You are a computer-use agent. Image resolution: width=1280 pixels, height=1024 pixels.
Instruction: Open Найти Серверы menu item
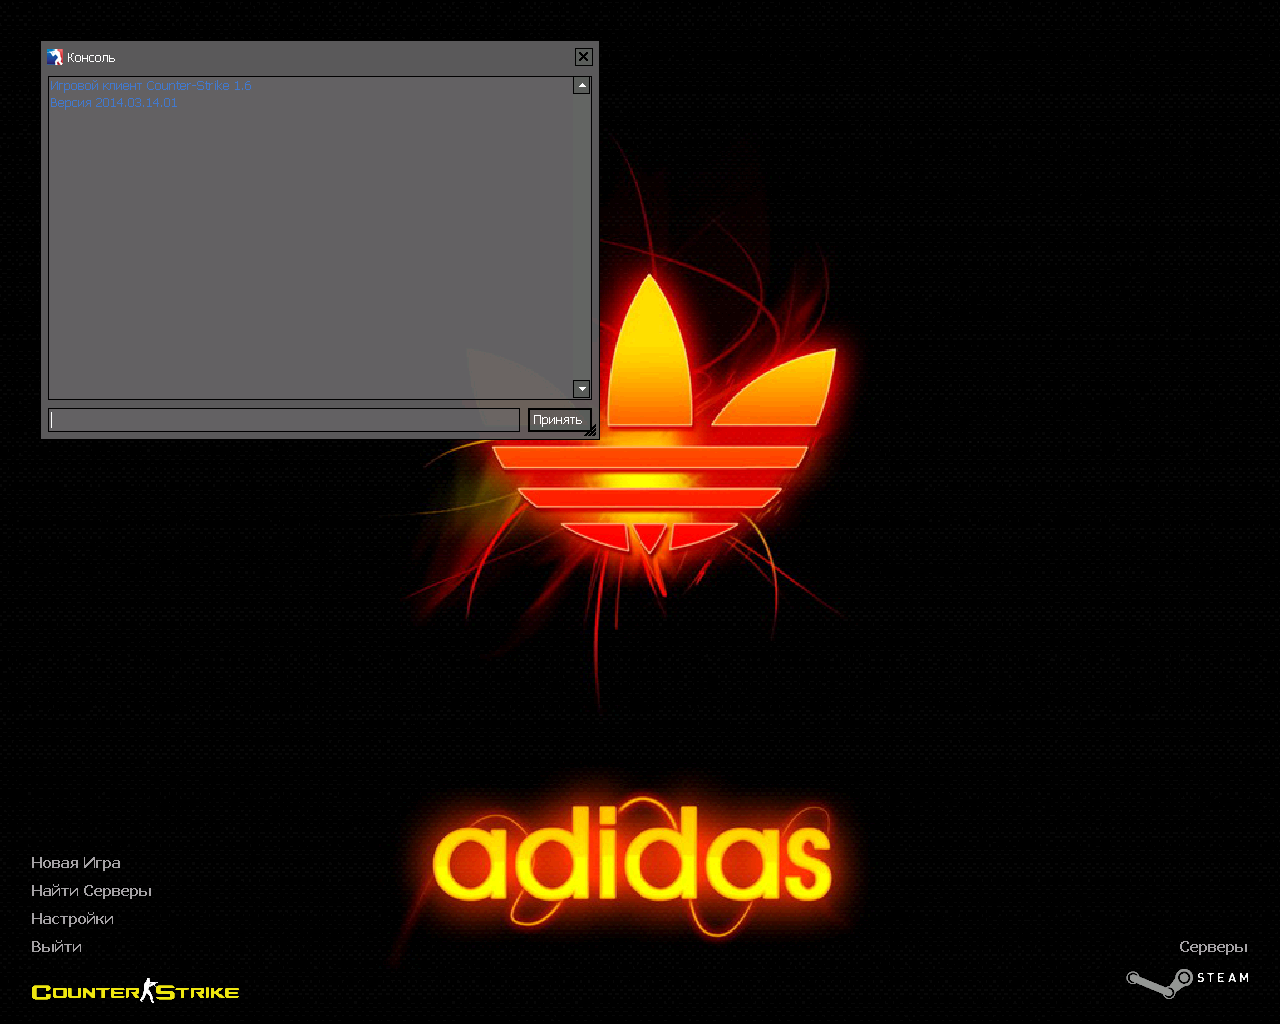click(91, 891)
